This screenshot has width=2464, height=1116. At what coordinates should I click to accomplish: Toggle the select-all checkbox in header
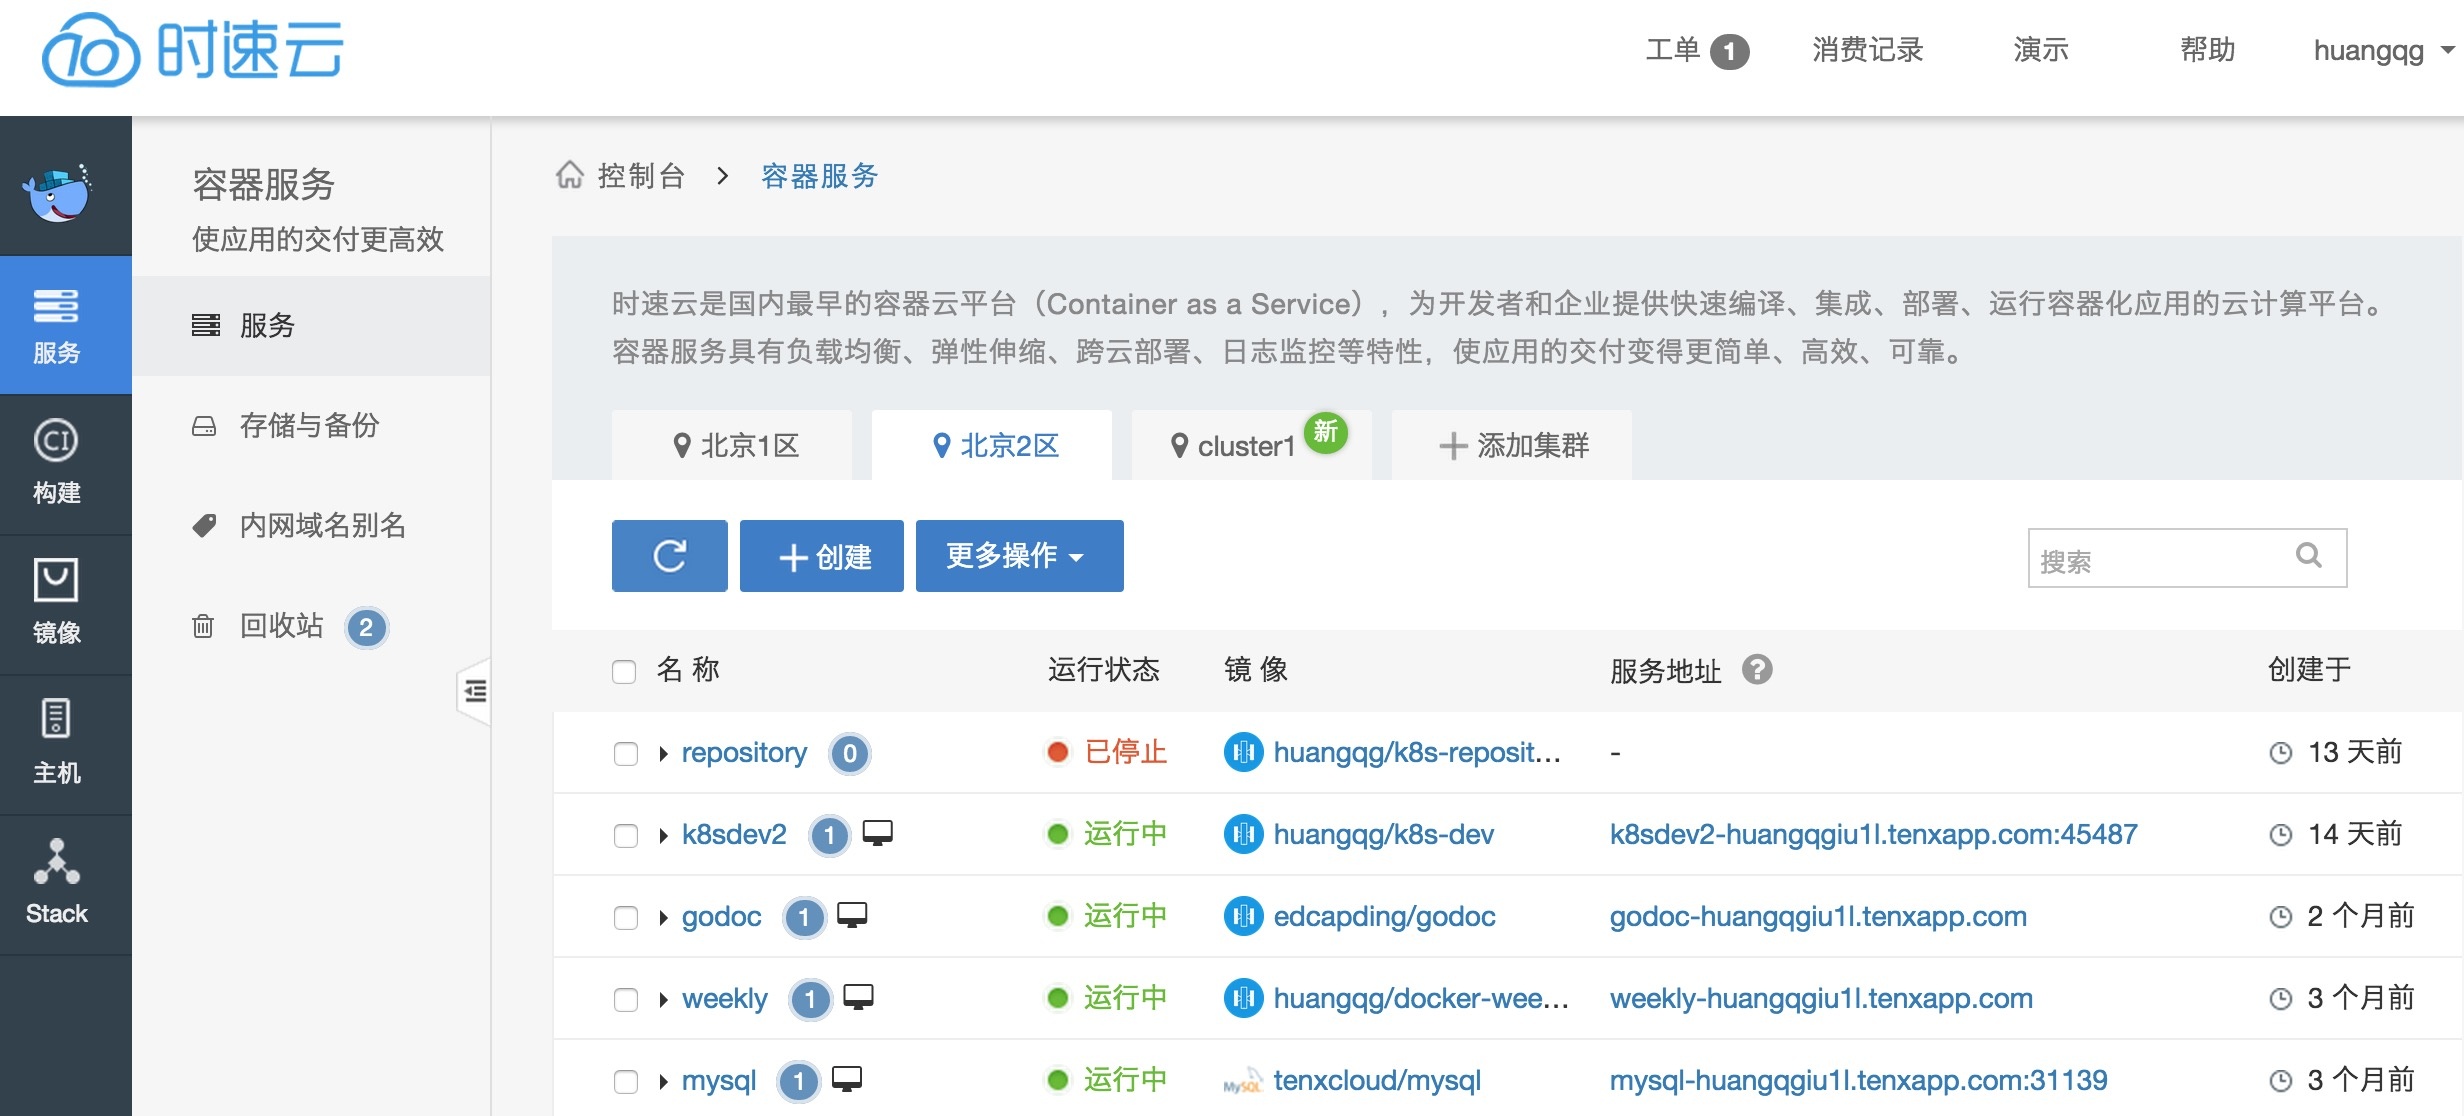click(624, 671)
